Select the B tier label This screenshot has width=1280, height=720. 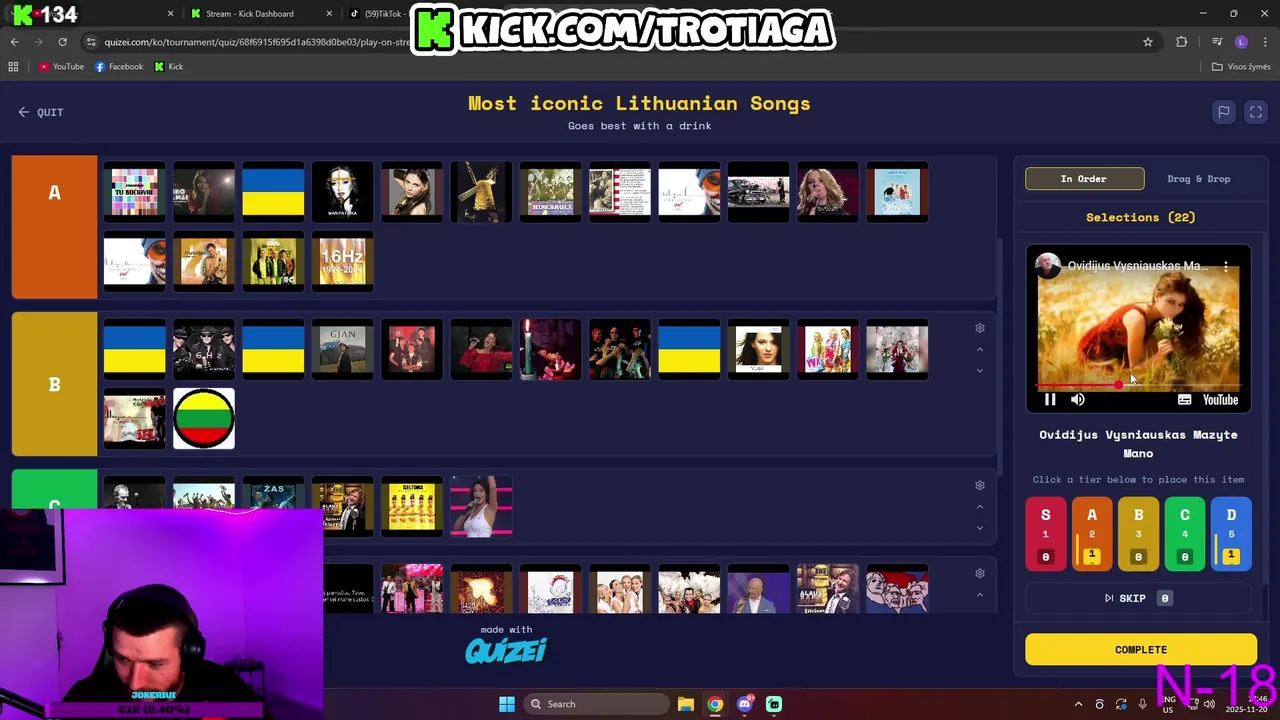[x=54, y=384]
